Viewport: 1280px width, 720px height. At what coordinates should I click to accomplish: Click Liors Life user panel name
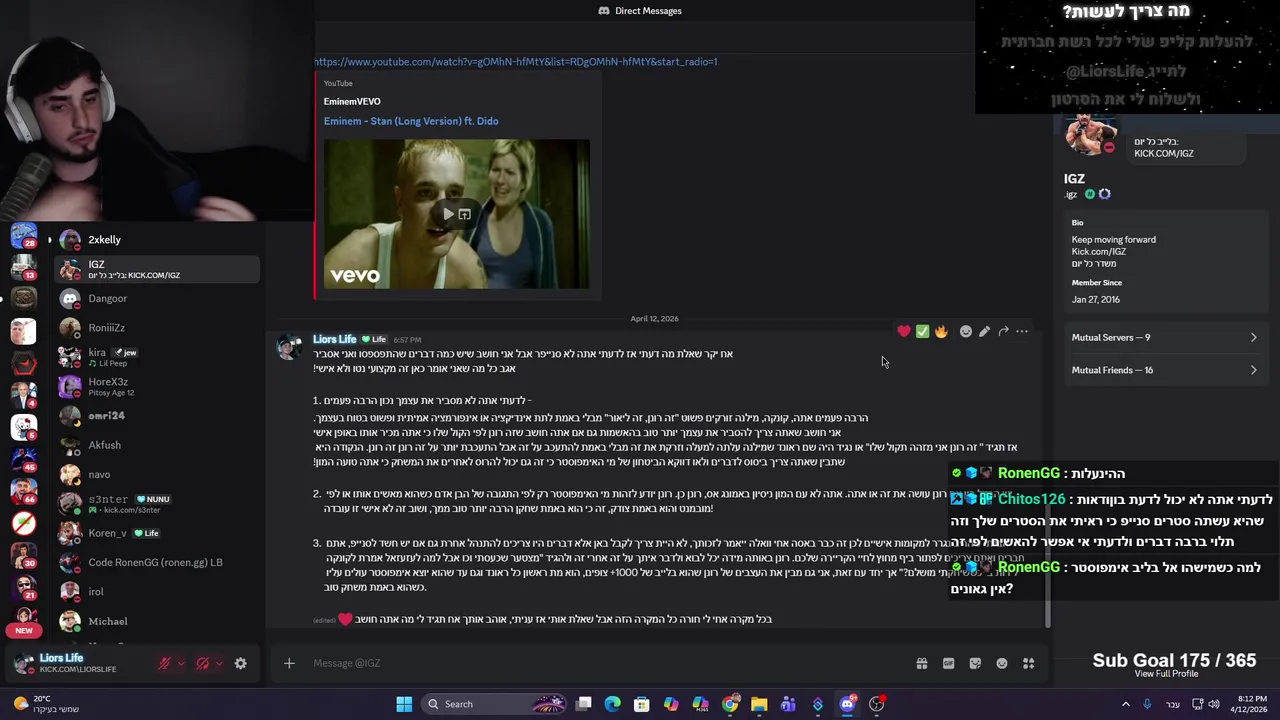click(x=62, y=658)
